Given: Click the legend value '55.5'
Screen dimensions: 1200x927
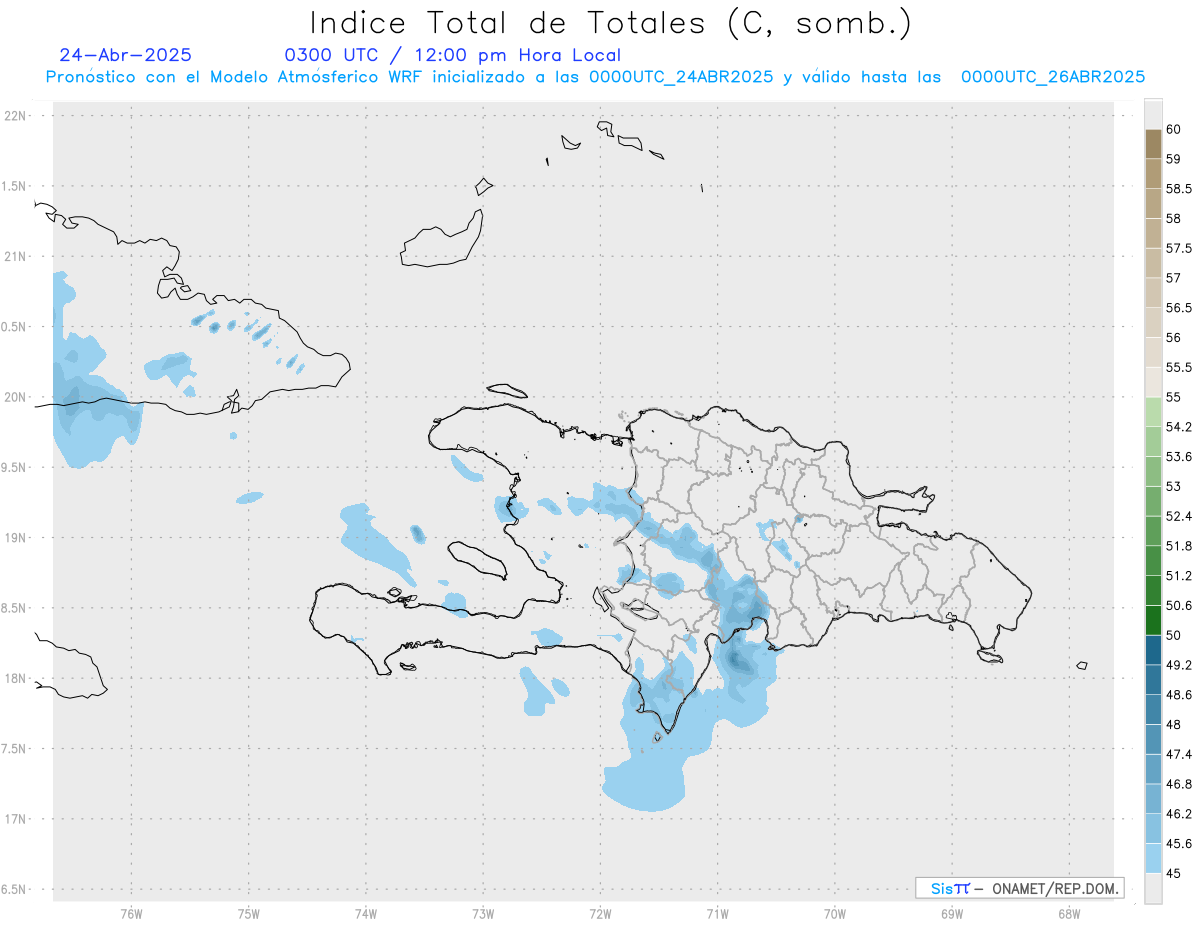Looking at the screenshot, I should (x=1178, y=367).
